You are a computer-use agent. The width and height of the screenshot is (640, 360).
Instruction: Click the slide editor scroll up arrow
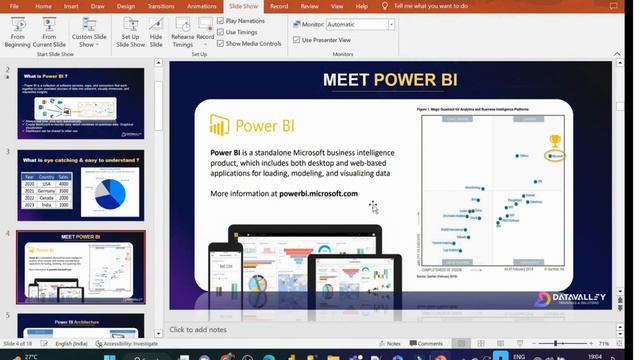click(x=620, y=63)
